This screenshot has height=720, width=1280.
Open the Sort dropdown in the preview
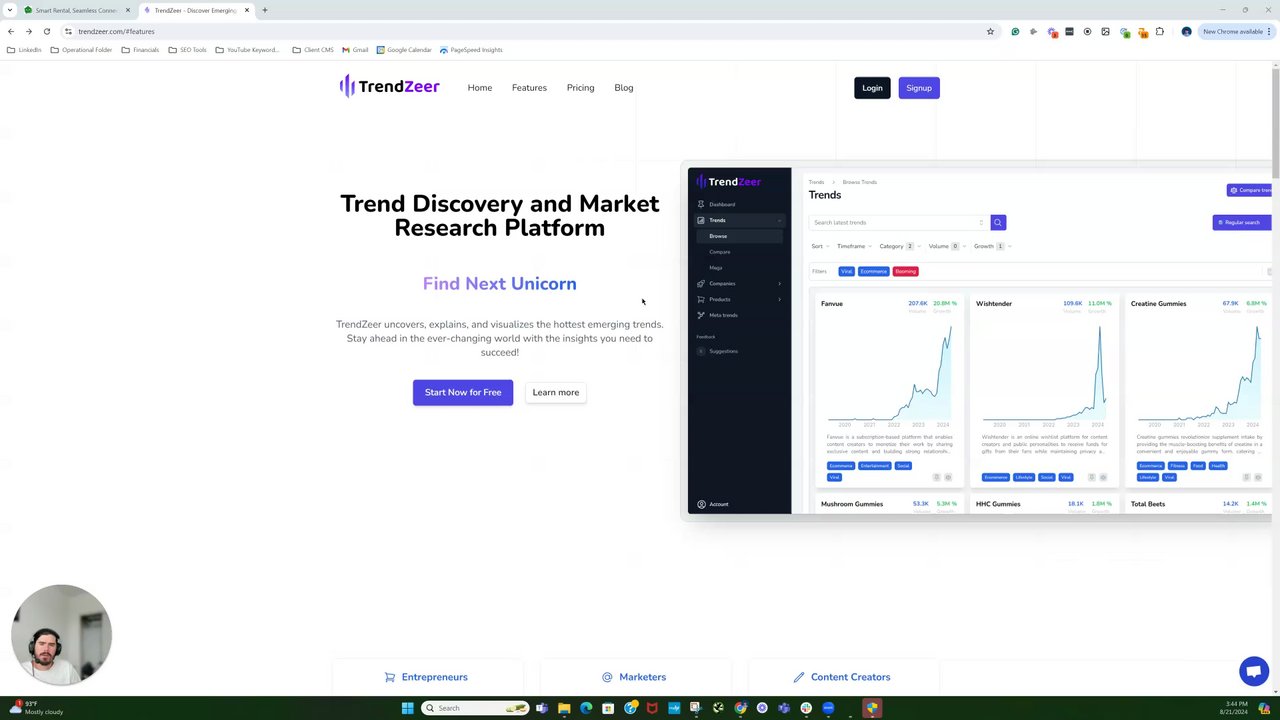pyautogui.click(x=820, y=246)
